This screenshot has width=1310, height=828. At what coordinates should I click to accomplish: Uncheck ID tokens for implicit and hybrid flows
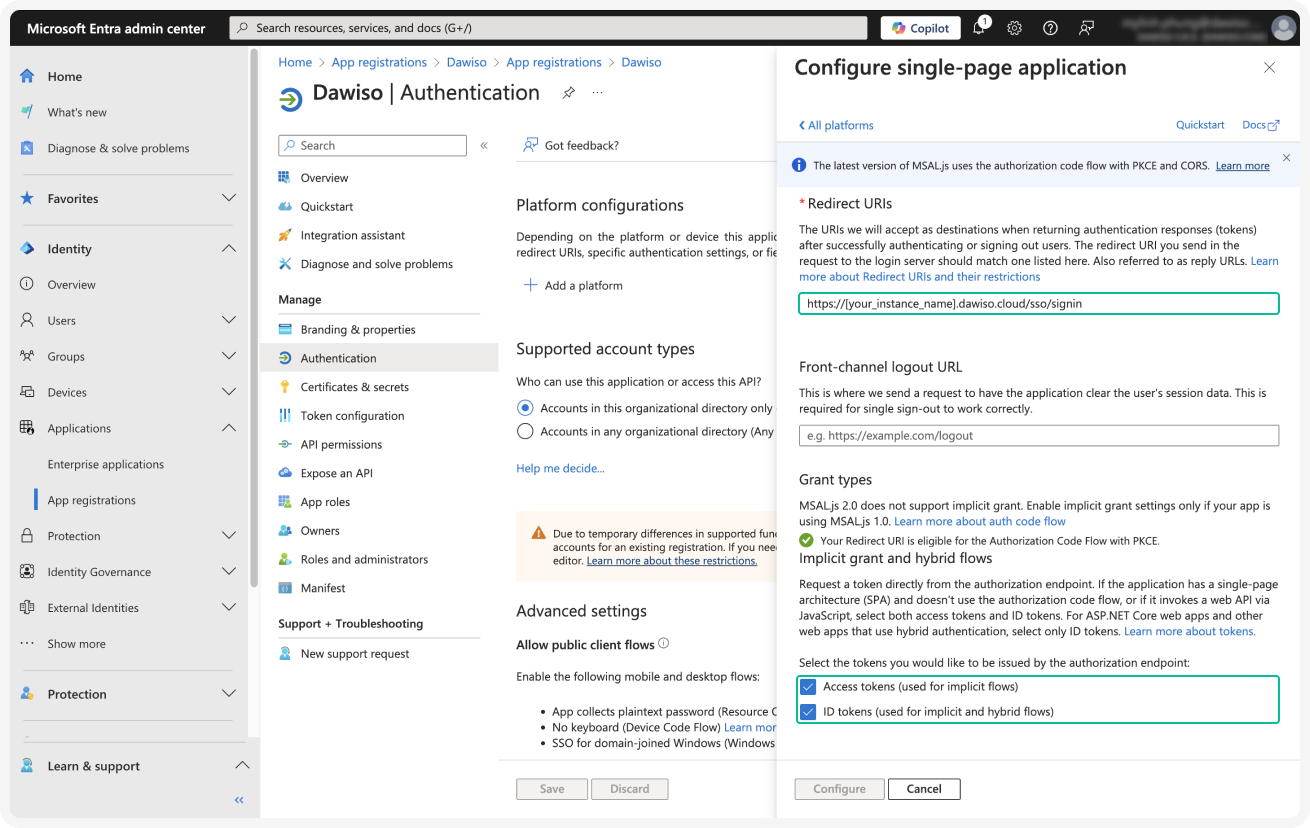[808, 712]
